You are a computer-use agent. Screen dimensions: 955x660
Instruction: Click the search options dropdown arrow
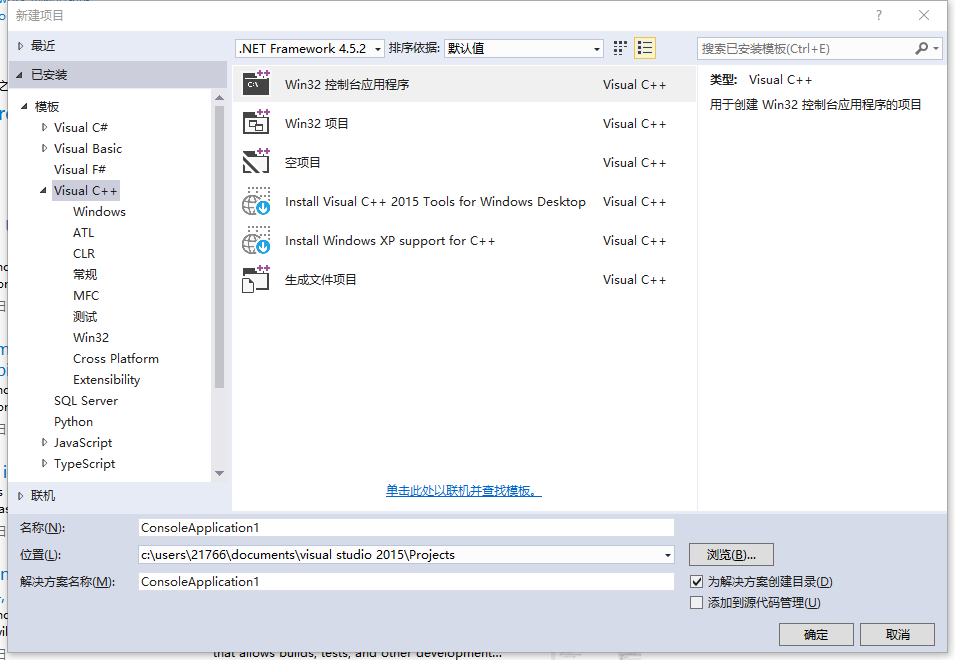tap(936, 48)
